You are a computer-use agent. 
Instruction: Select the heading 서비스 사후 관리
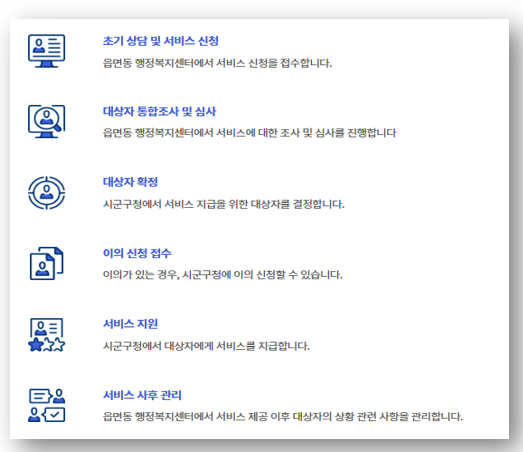pyautogui.click(x=142, y=395)
